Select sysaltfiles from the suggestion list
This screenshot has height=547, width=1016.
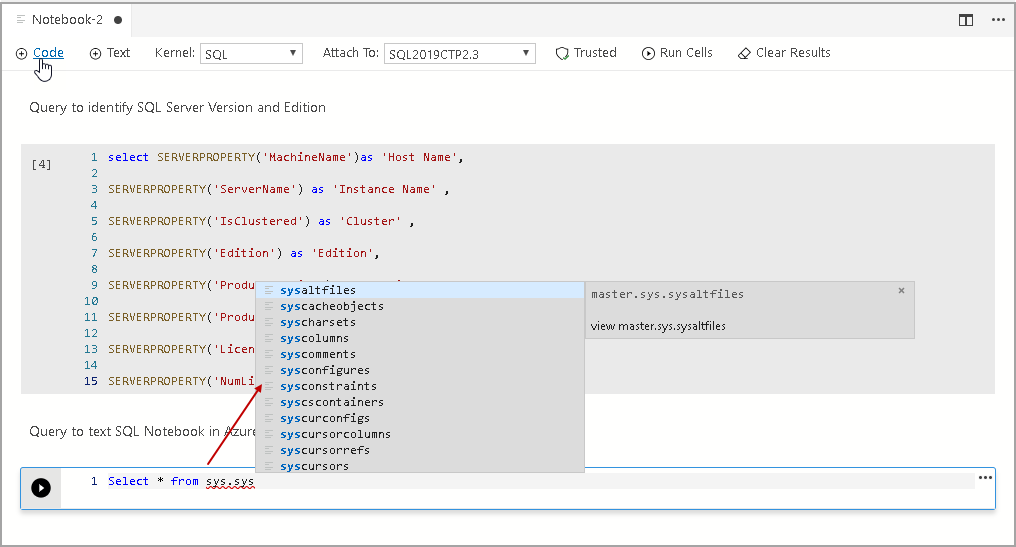click(318, 290)
